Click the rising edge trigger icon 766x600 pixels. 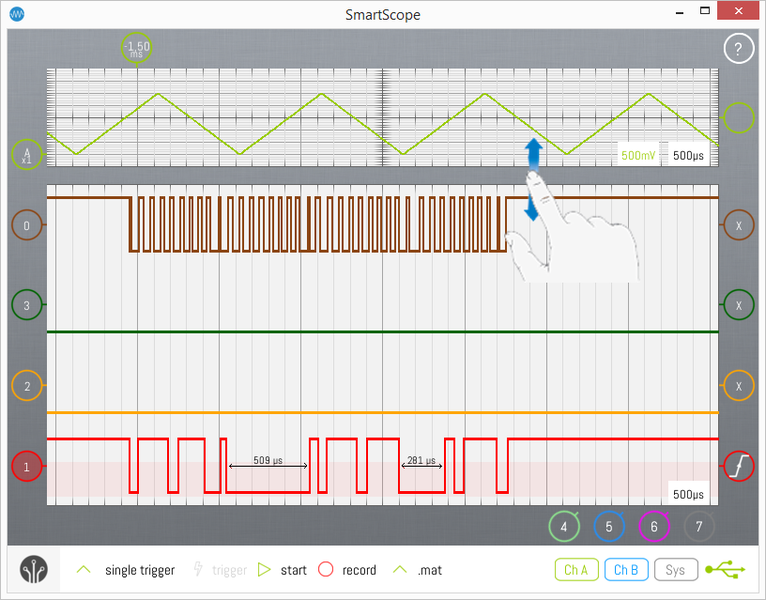point(738,466)
